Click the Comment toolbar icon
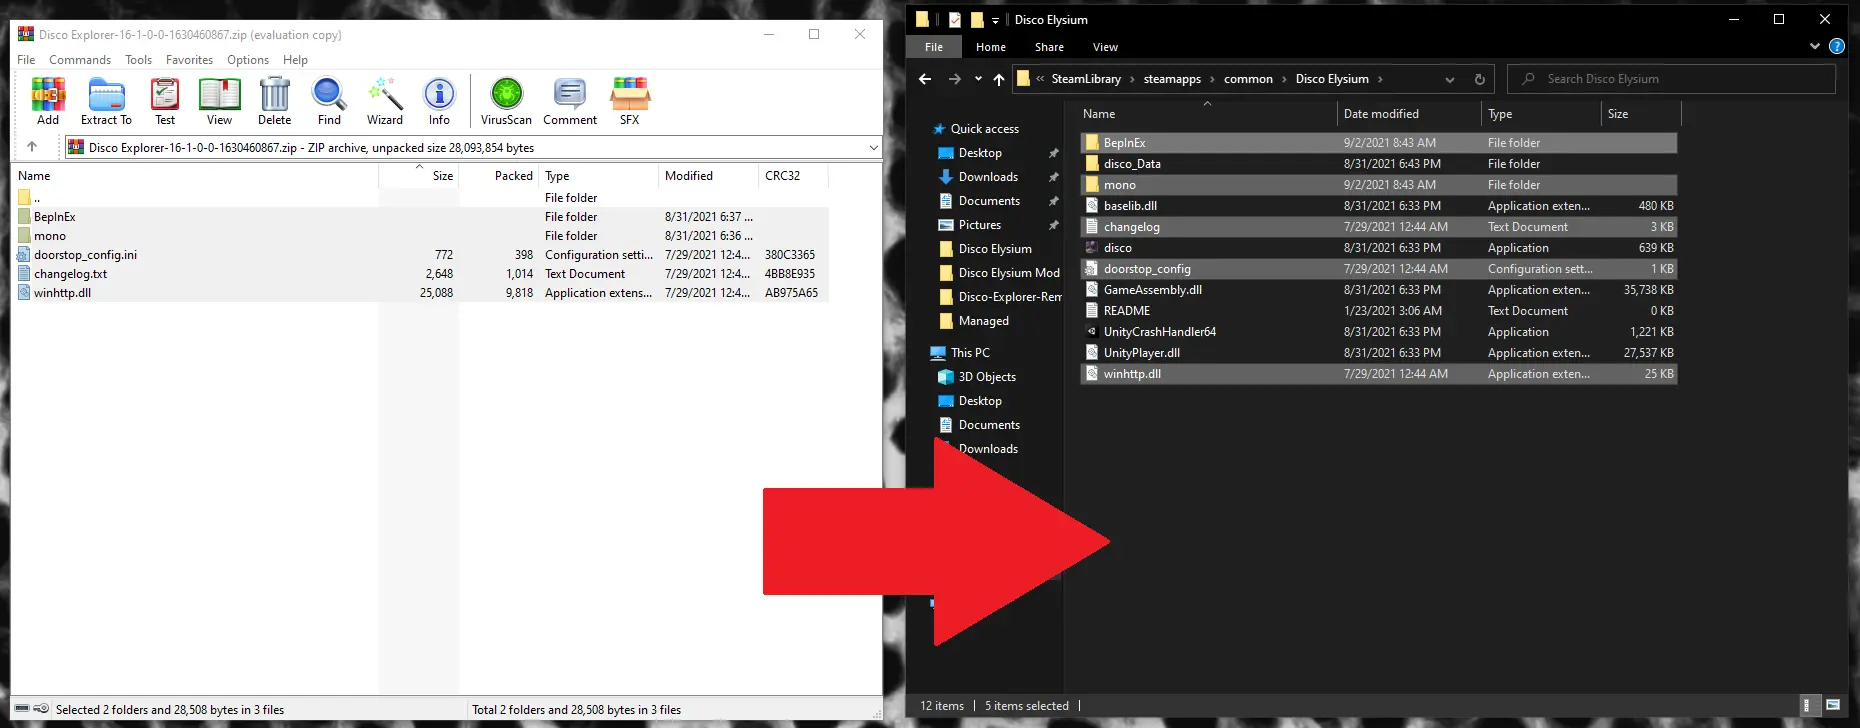Viewport: 1860px width, 728px height. pos(570,101)
